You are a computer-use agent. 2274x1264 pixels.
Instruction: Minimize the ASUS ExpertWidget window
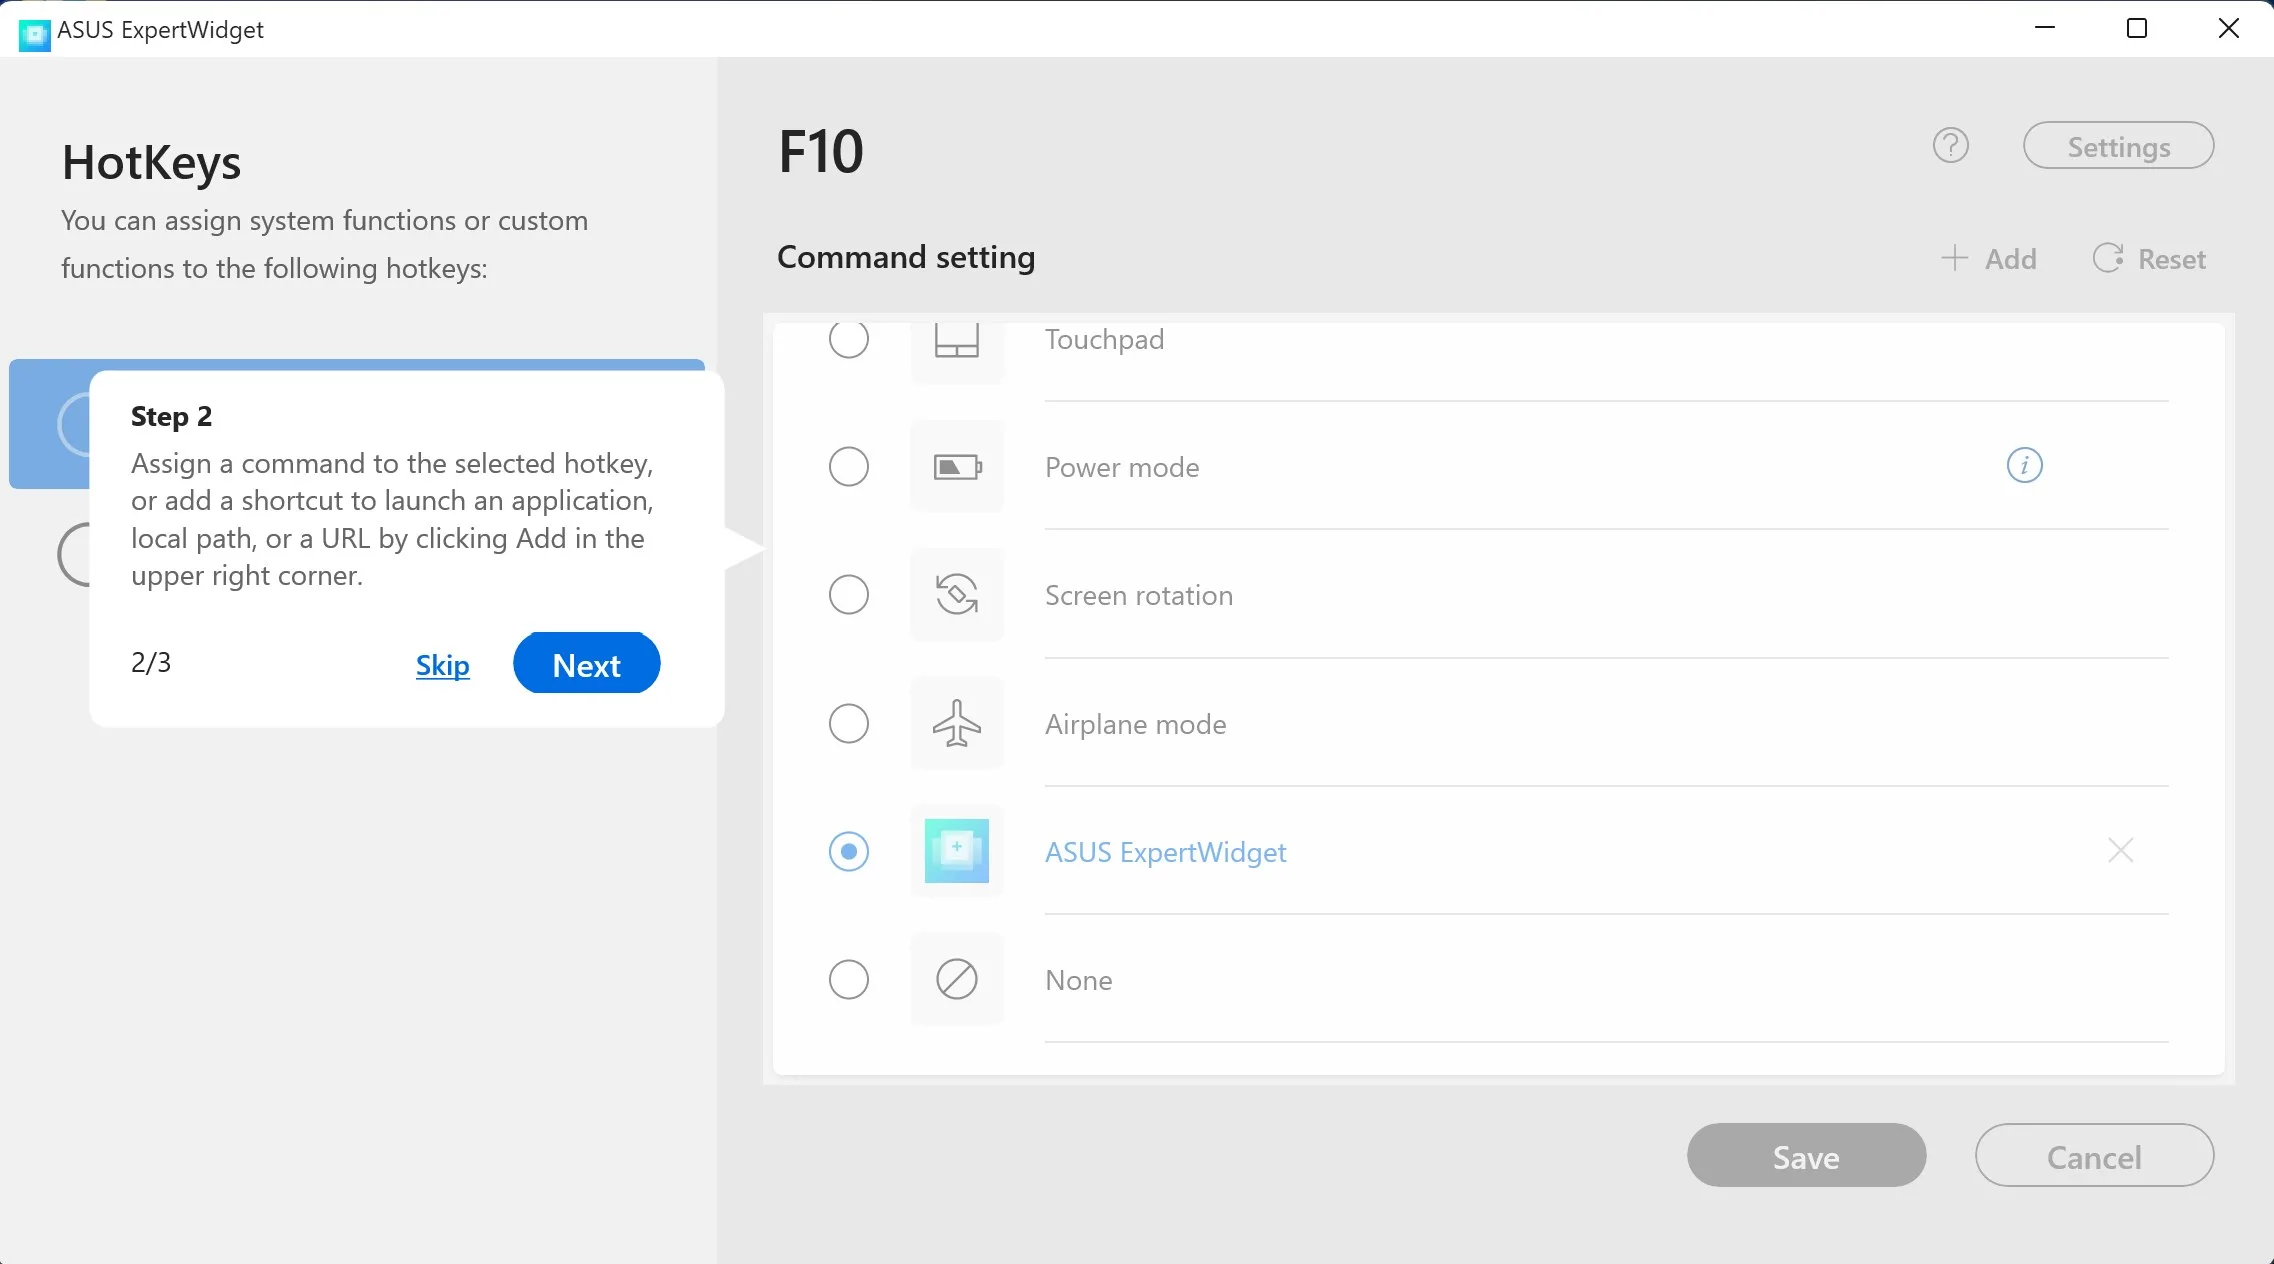pyautogui.click(x=2045, y=28)
